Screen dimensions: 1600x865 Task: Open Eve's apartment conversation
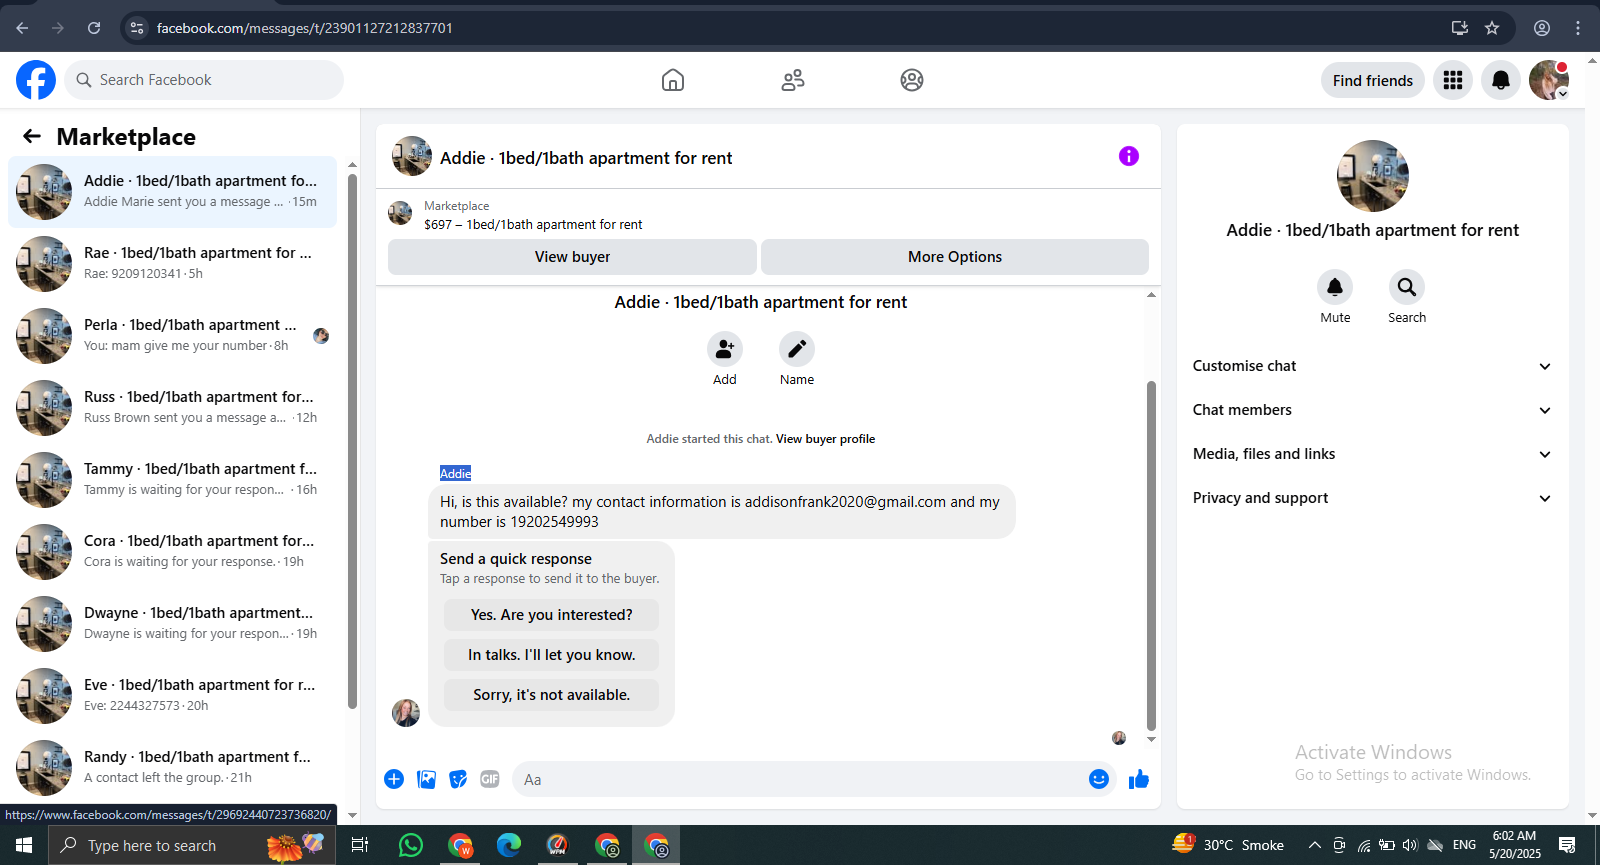click(x=172, y=696)
